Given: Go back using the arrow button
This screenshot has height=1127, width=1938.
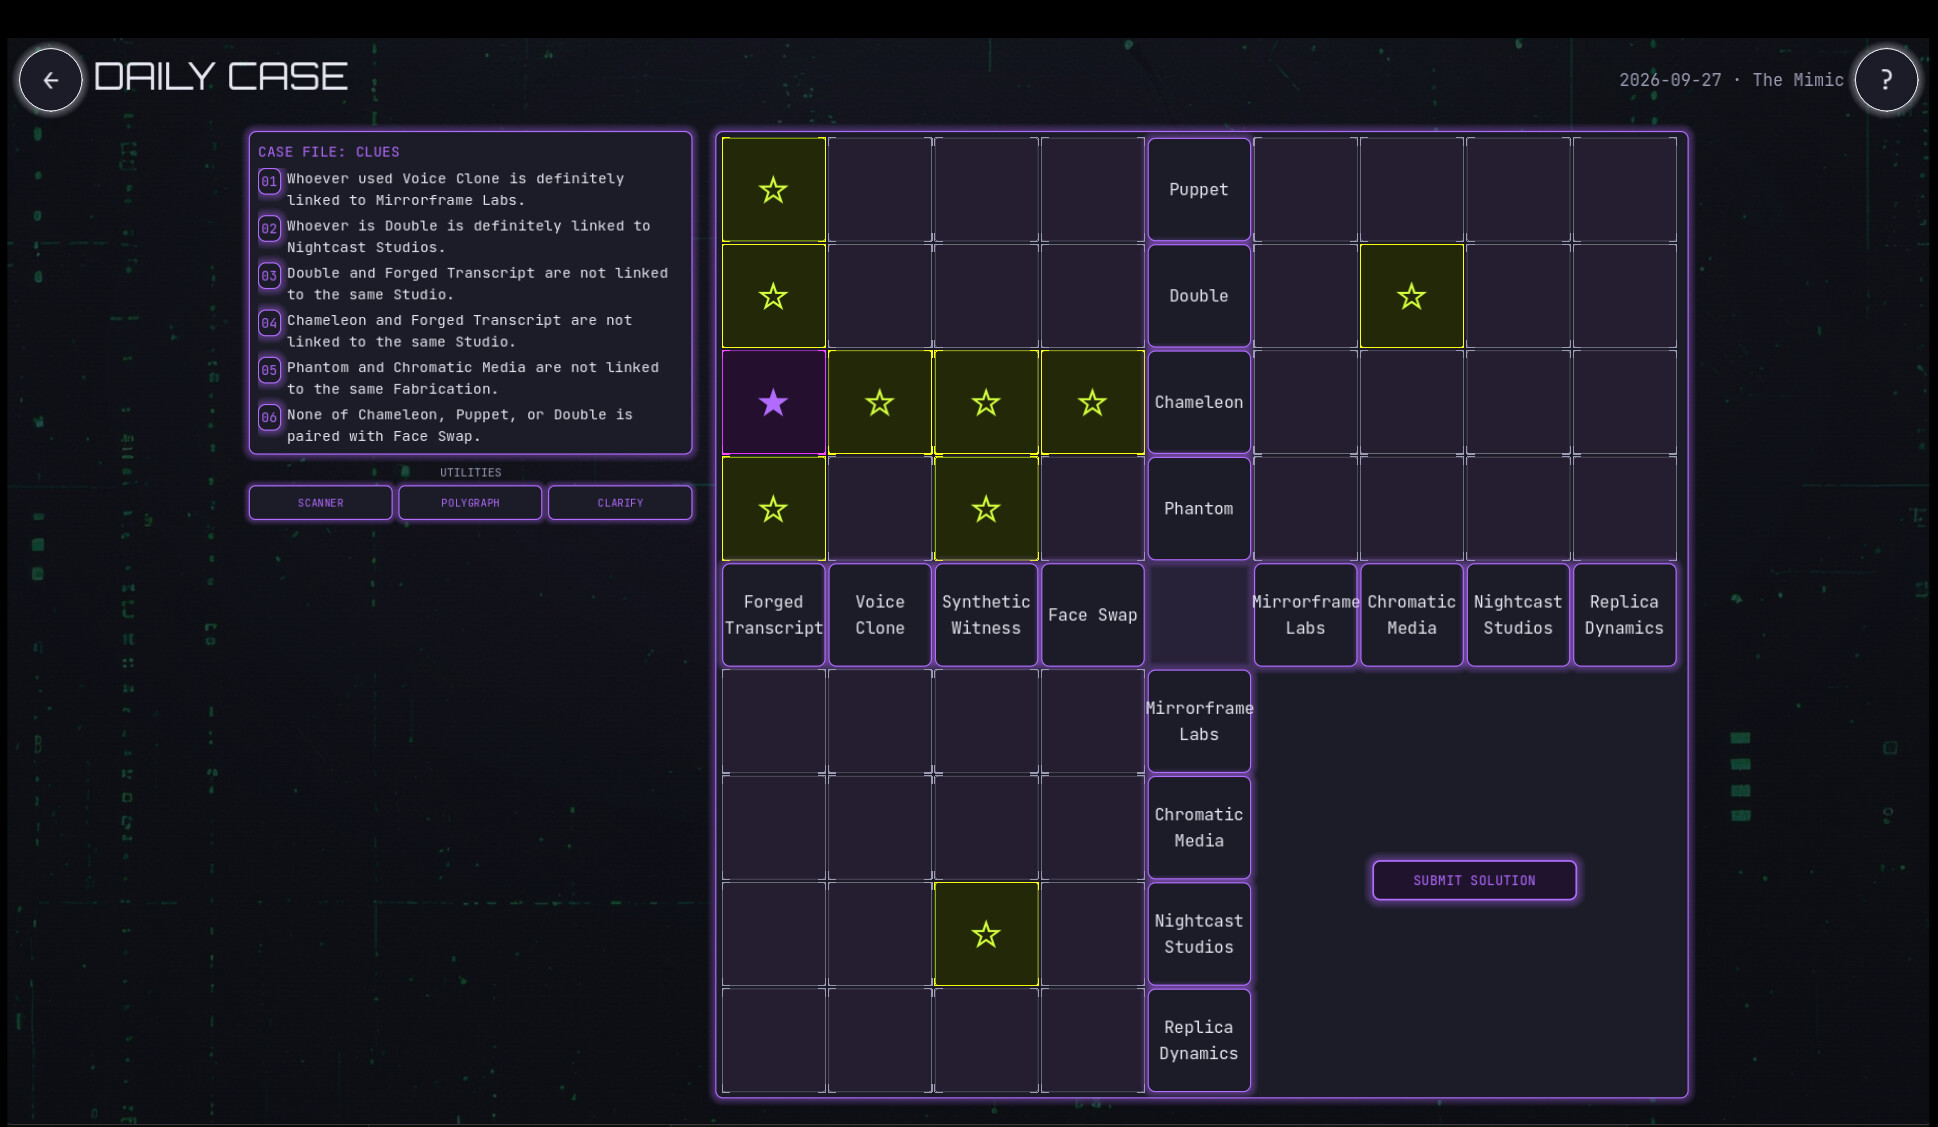Looking at the screenshot, I should click(51, 80).
